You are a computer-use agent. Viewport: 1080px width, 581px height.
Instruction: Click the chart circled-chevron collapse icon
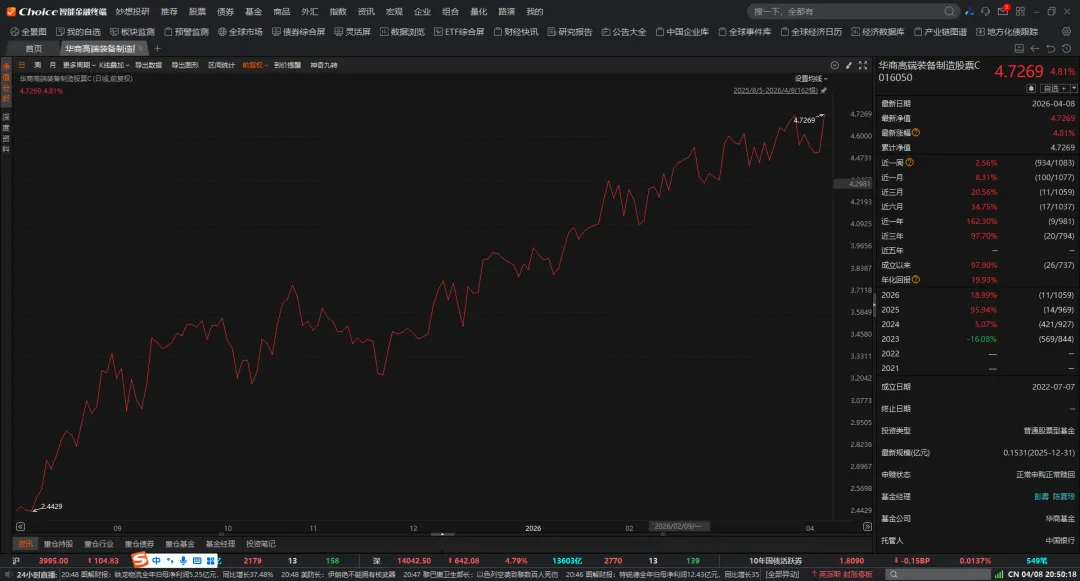tap(834, 65)
